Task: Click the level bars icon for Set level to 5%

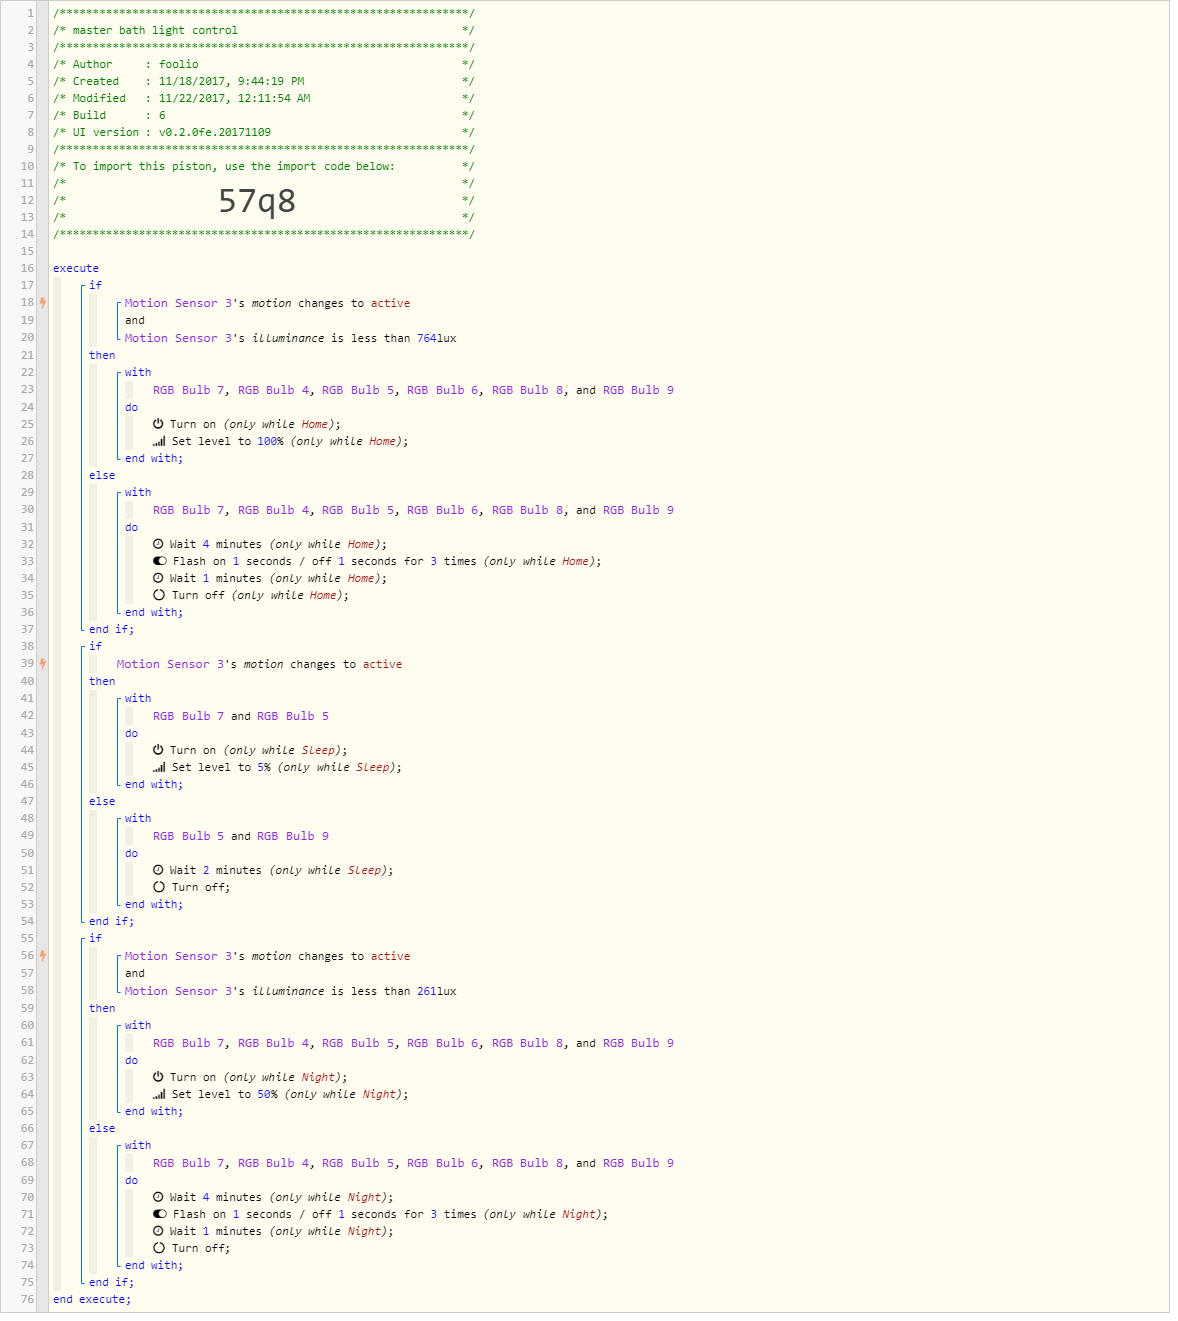Action: (x=159, y=767)
